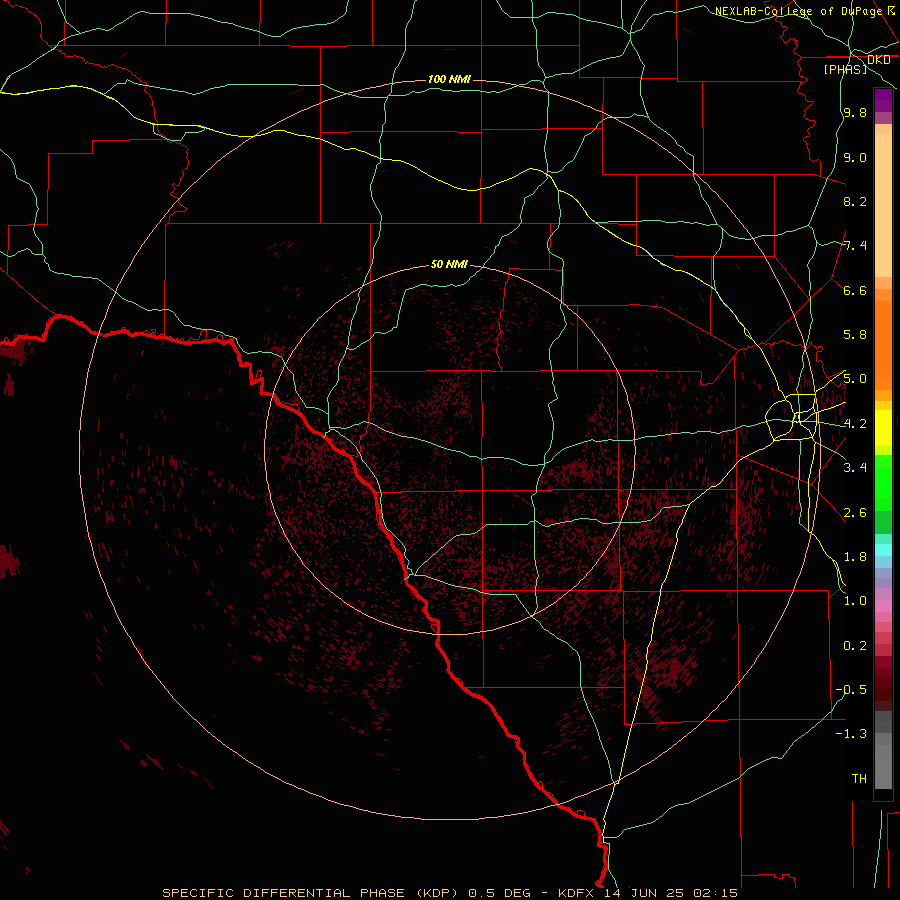Click the bright green color bar segment
This screenshot has height=900, width=900.
click(x=883, y=482)
